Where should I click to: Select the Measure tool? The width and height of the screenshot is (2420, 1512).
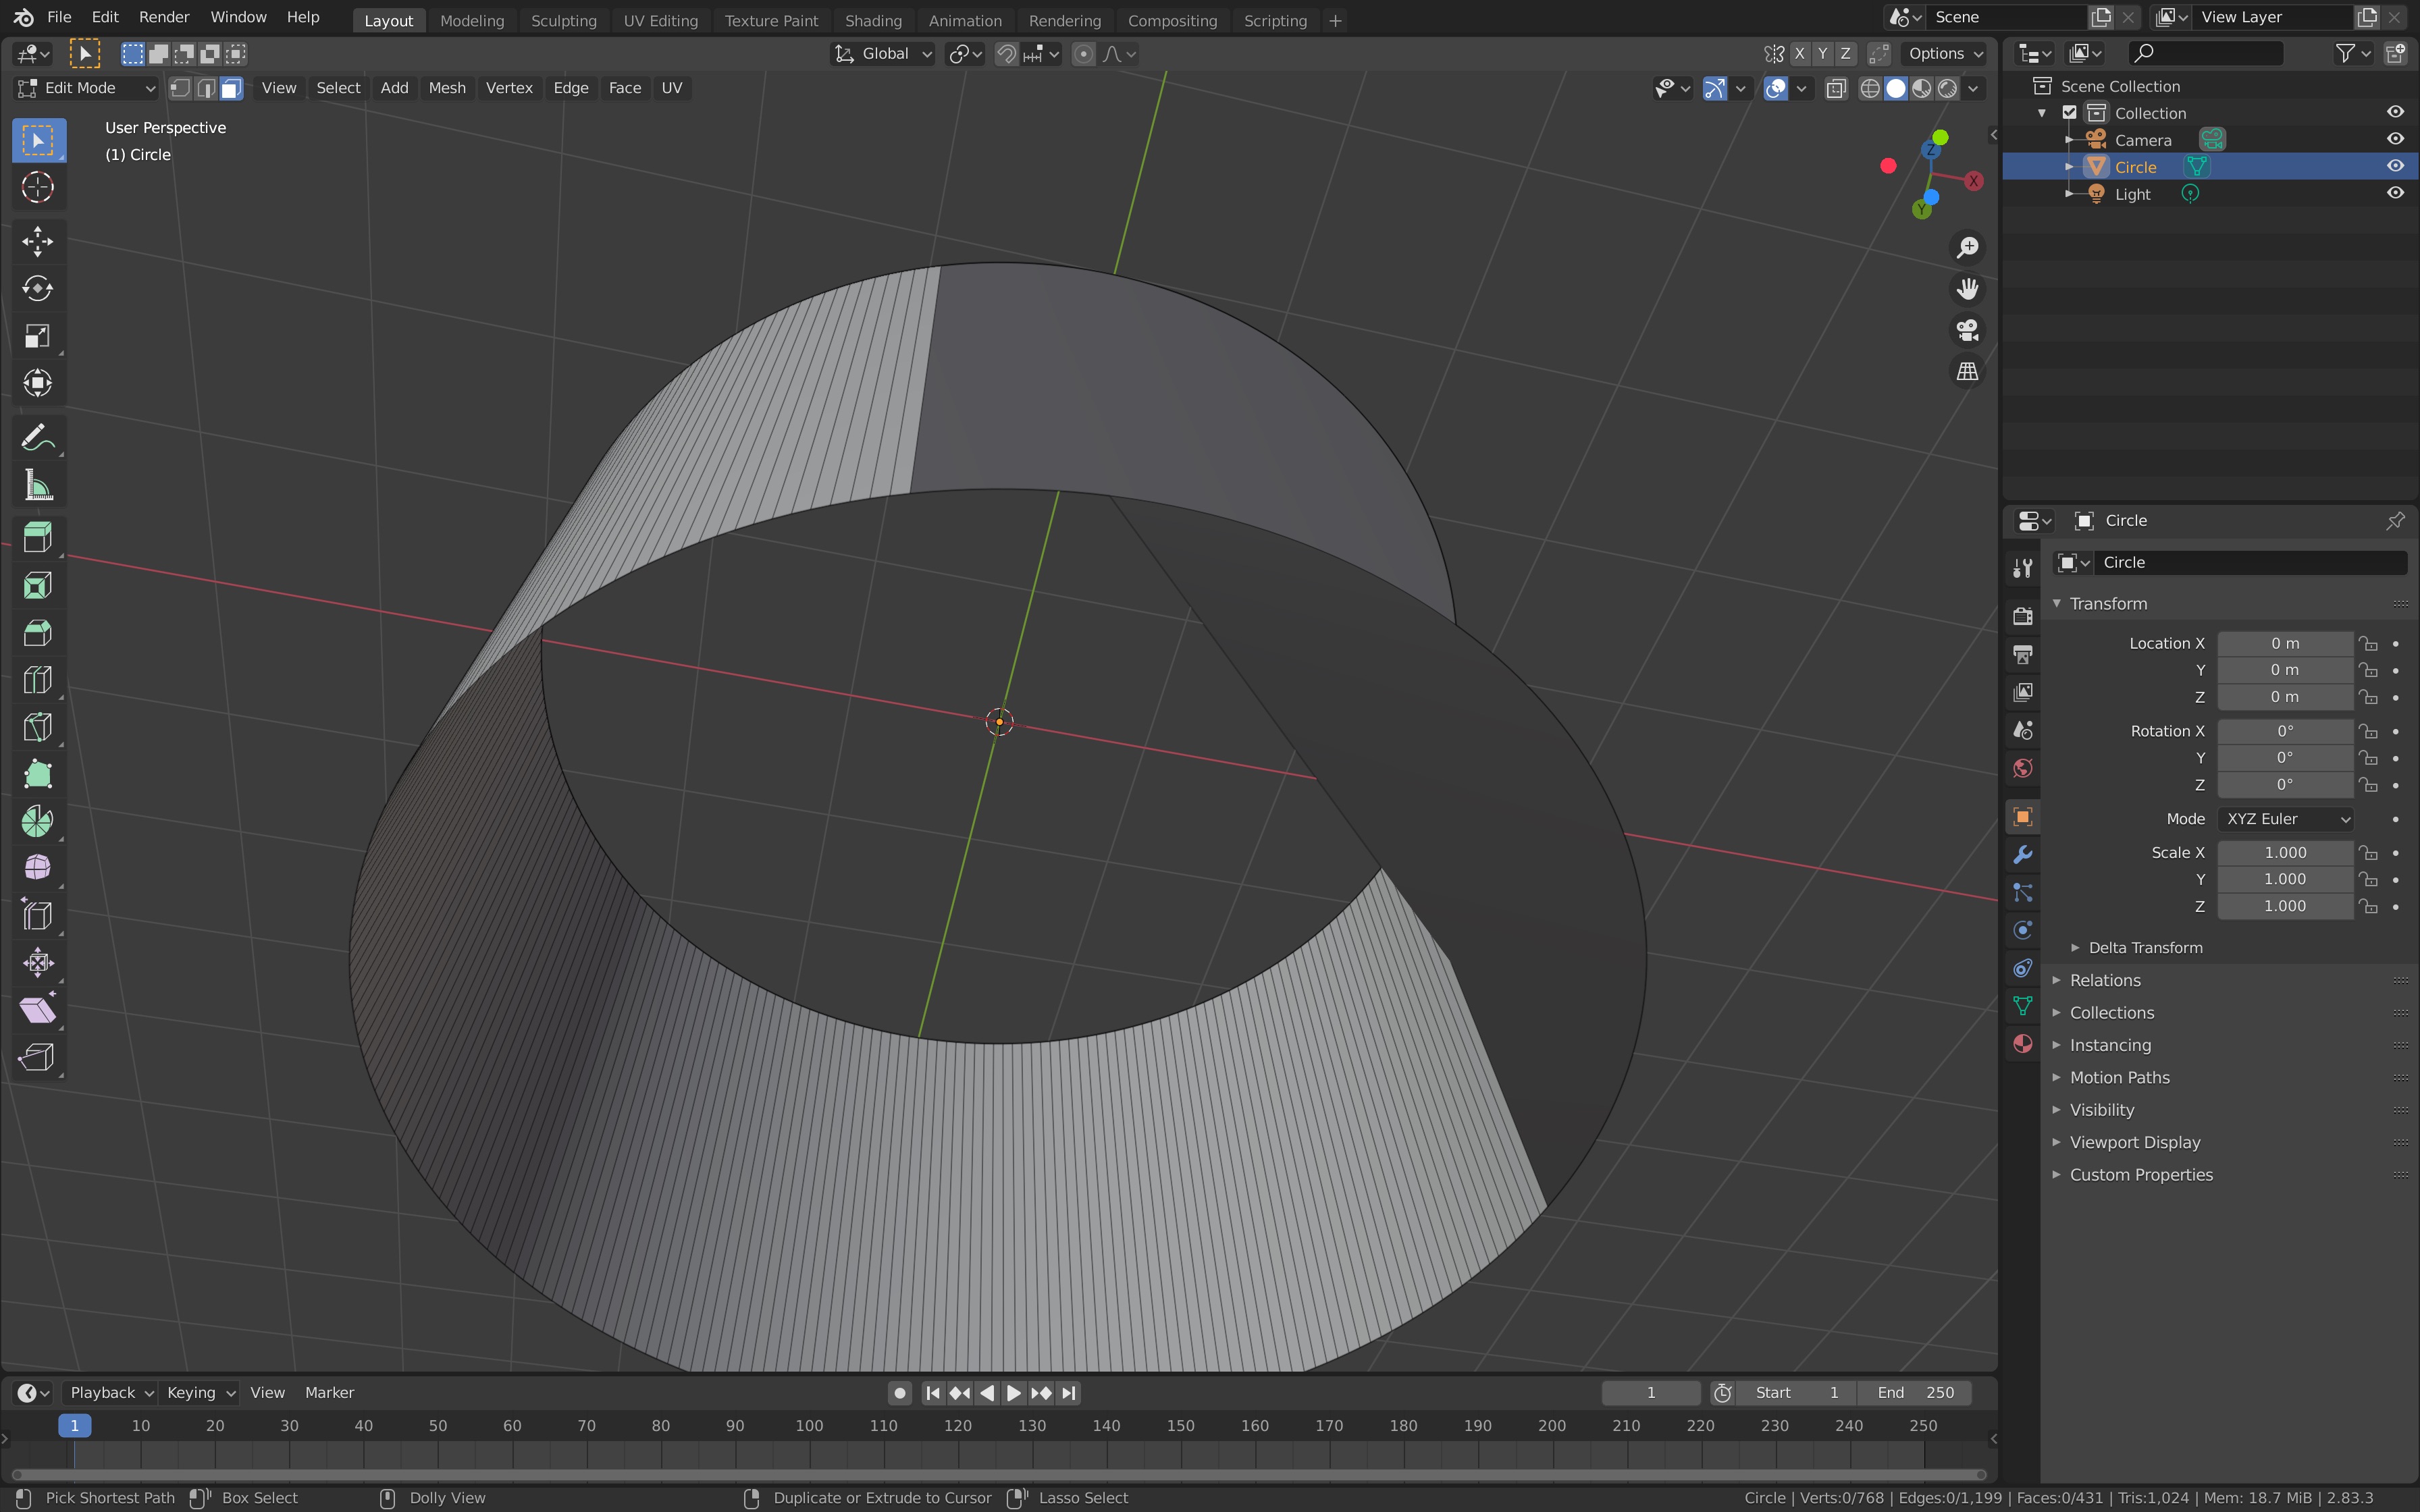pyautogui.click(x=37, y=484)
